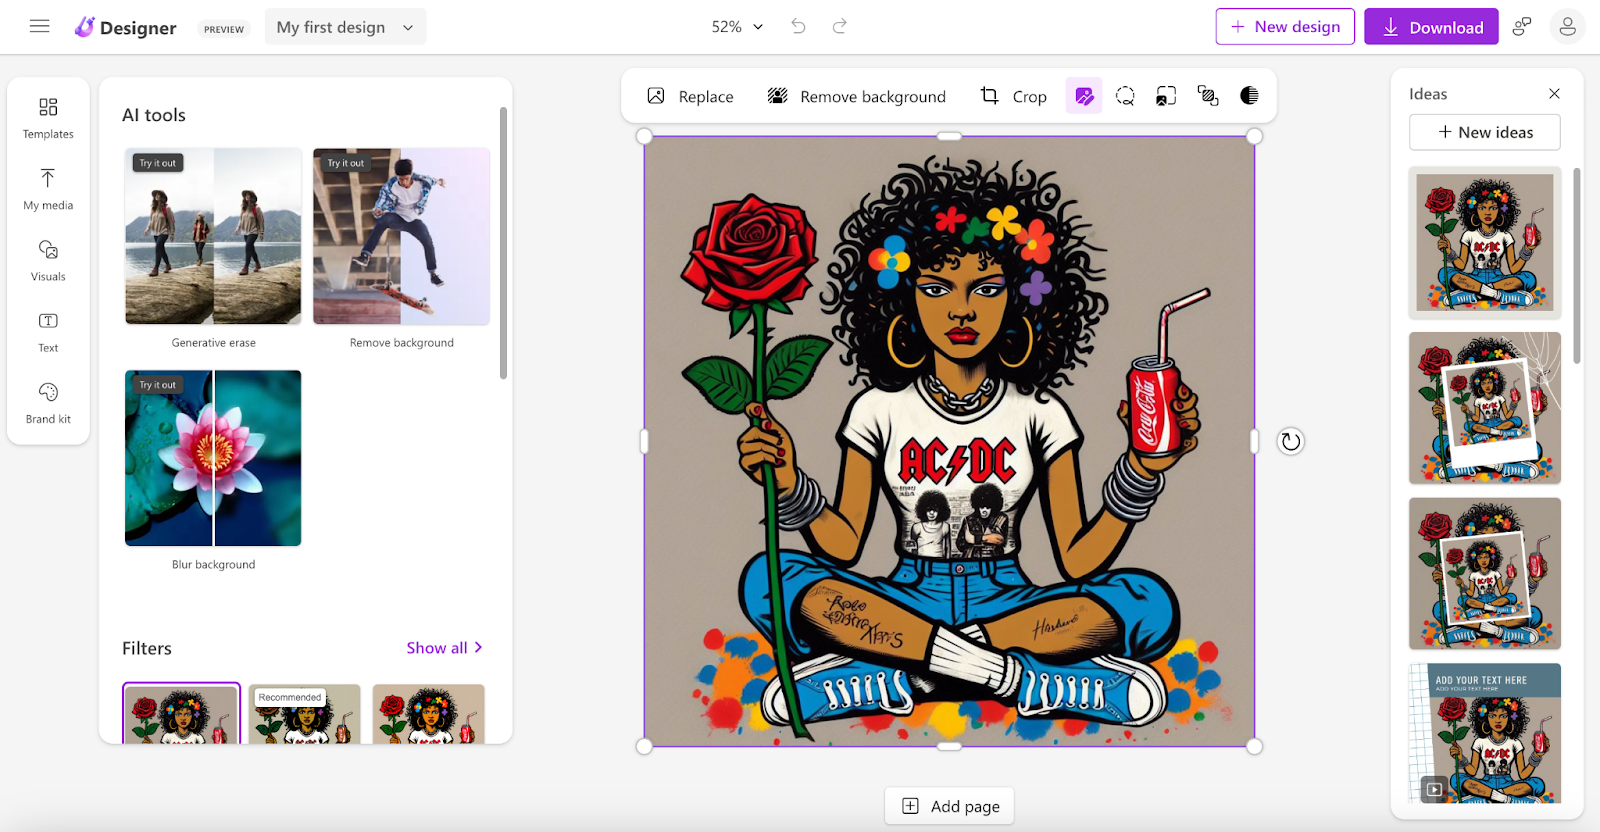Viewport: 1600px width, 832px height.
Task: Click the New design button
Action: click(1285, 27)
